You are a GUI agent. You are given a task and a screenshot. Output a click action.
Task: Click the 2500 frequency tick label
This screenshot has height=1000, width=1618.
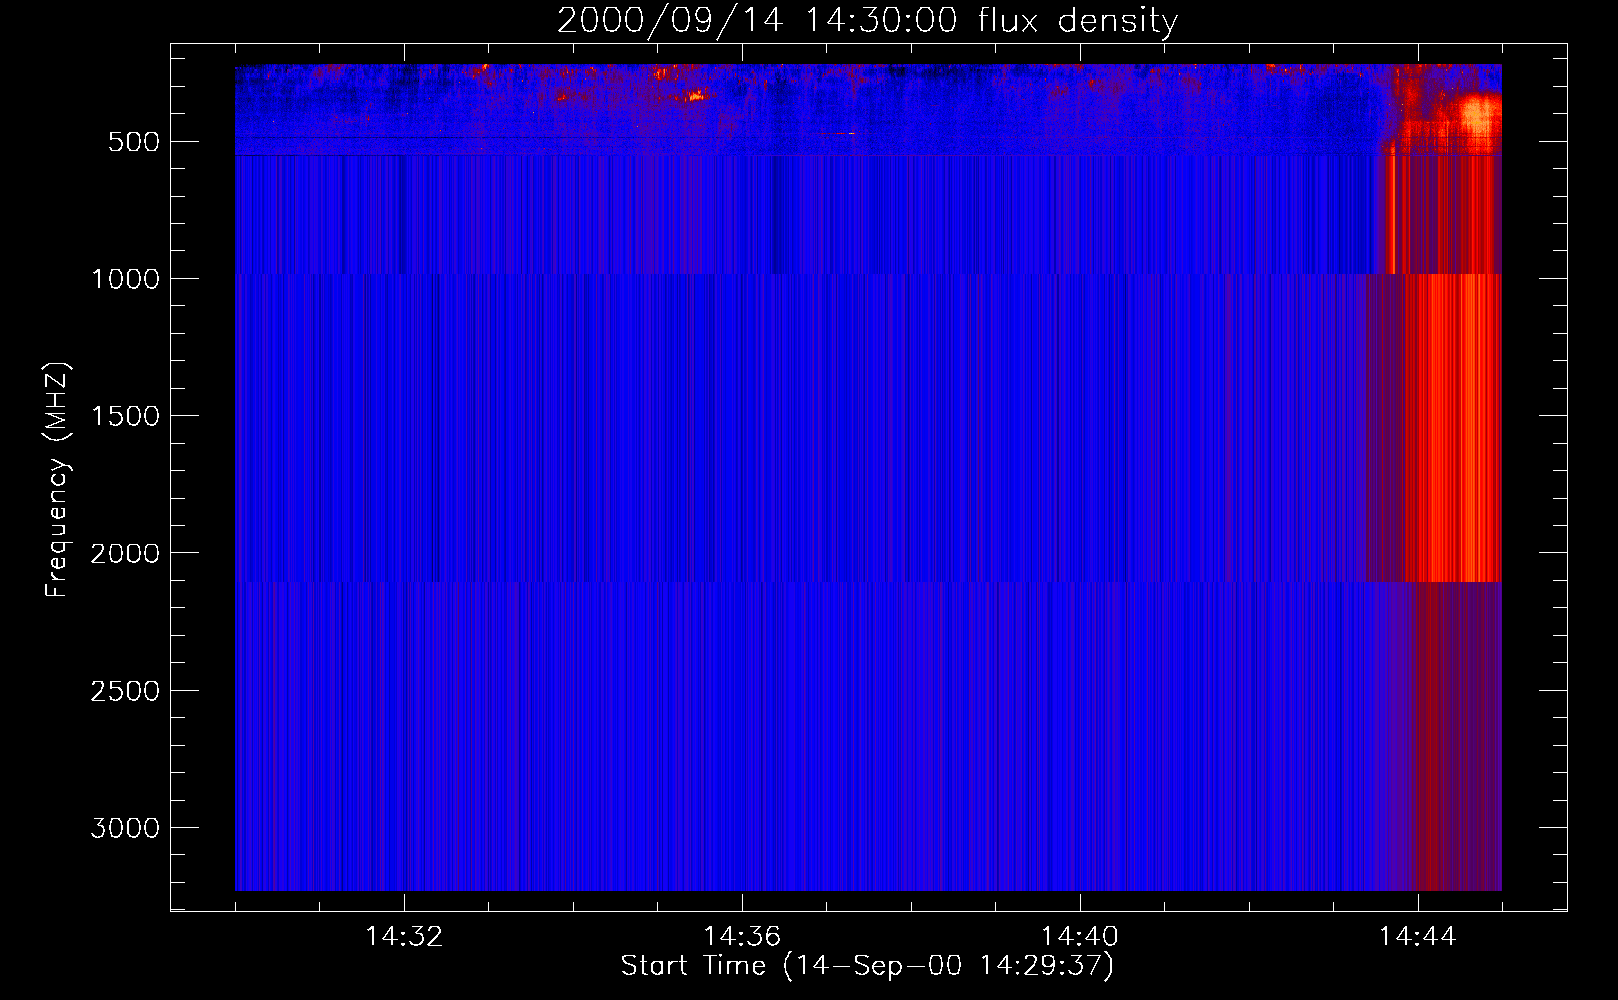pyautogui.click(x=125, y=691)
